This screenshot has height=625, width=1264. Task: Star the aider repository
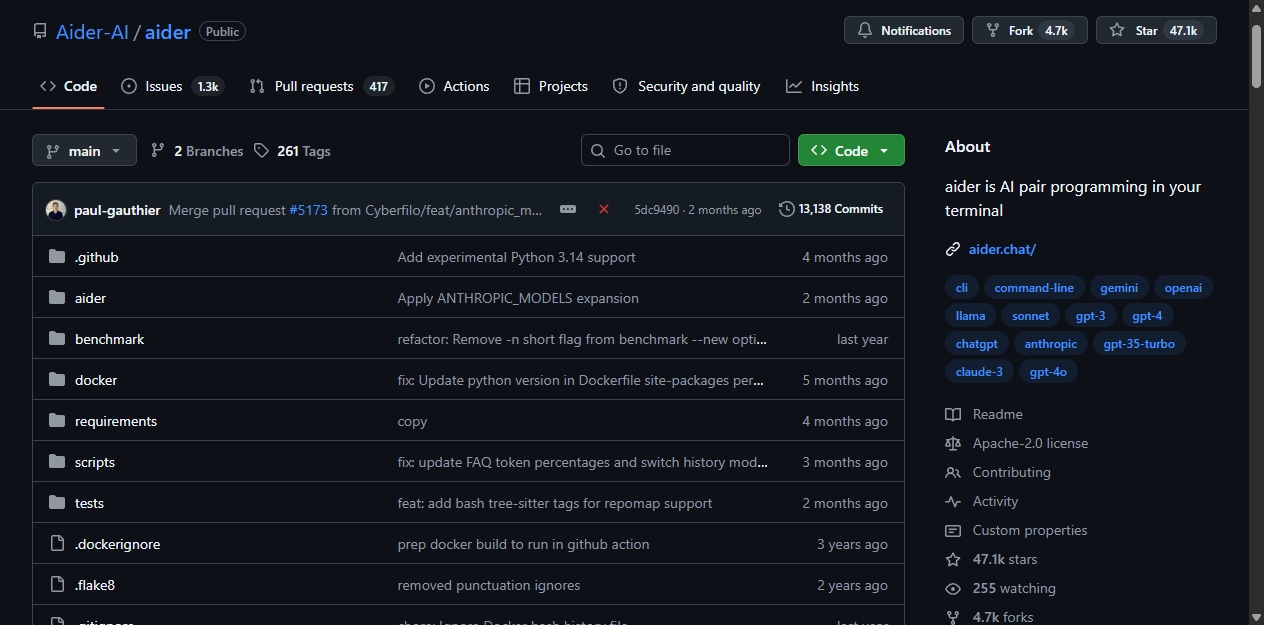(x=1156, y=30)
